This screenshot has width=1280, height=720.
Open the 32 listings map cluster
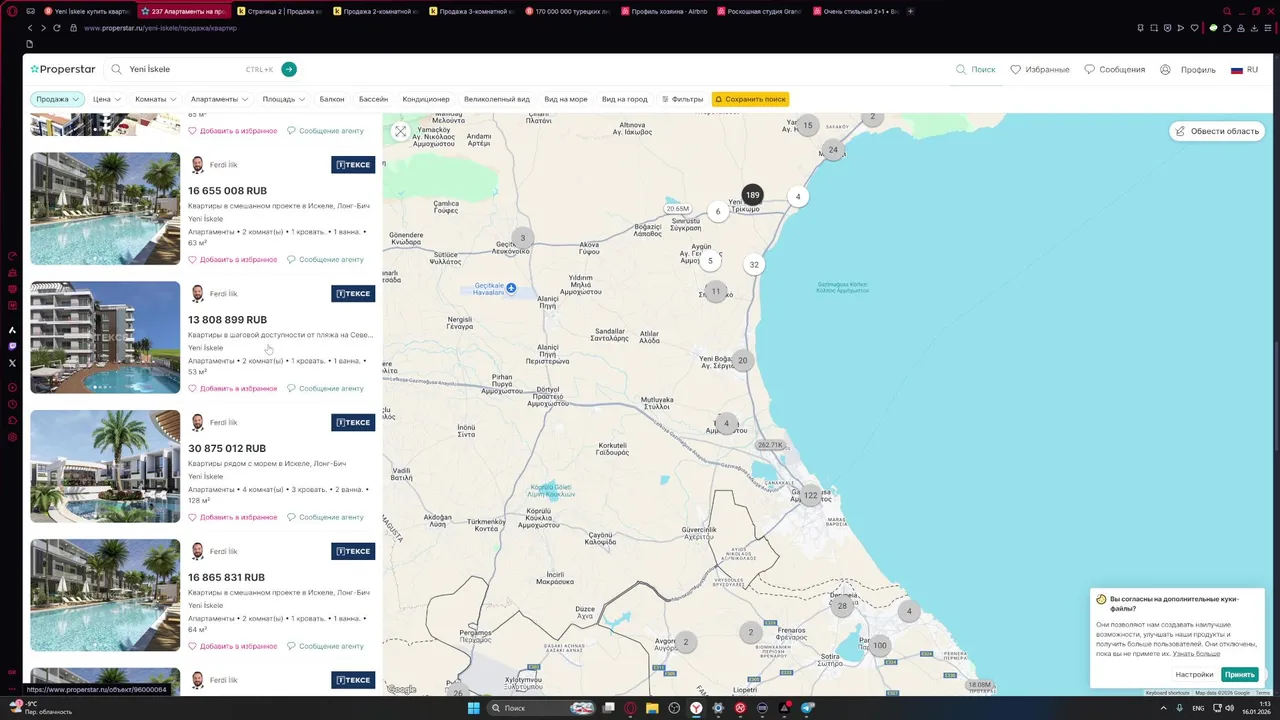[x=754, y=265]
